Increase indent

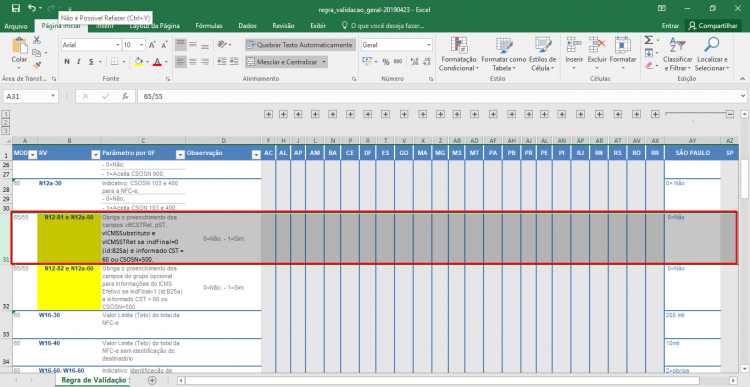(233, 62)
